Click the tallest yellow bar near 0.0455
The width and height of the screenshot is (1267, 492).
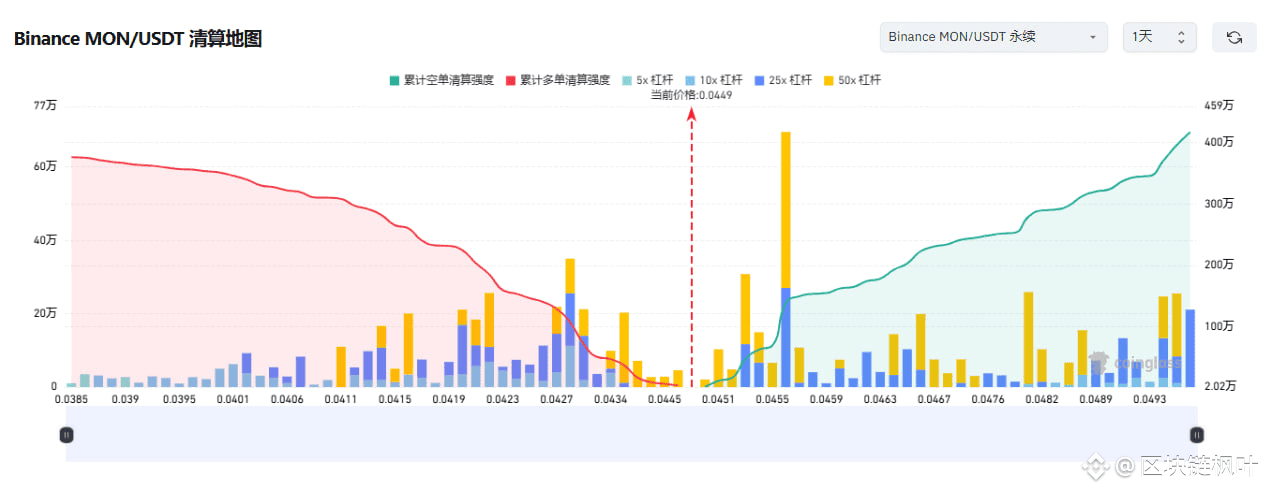(x=786, y=209)
